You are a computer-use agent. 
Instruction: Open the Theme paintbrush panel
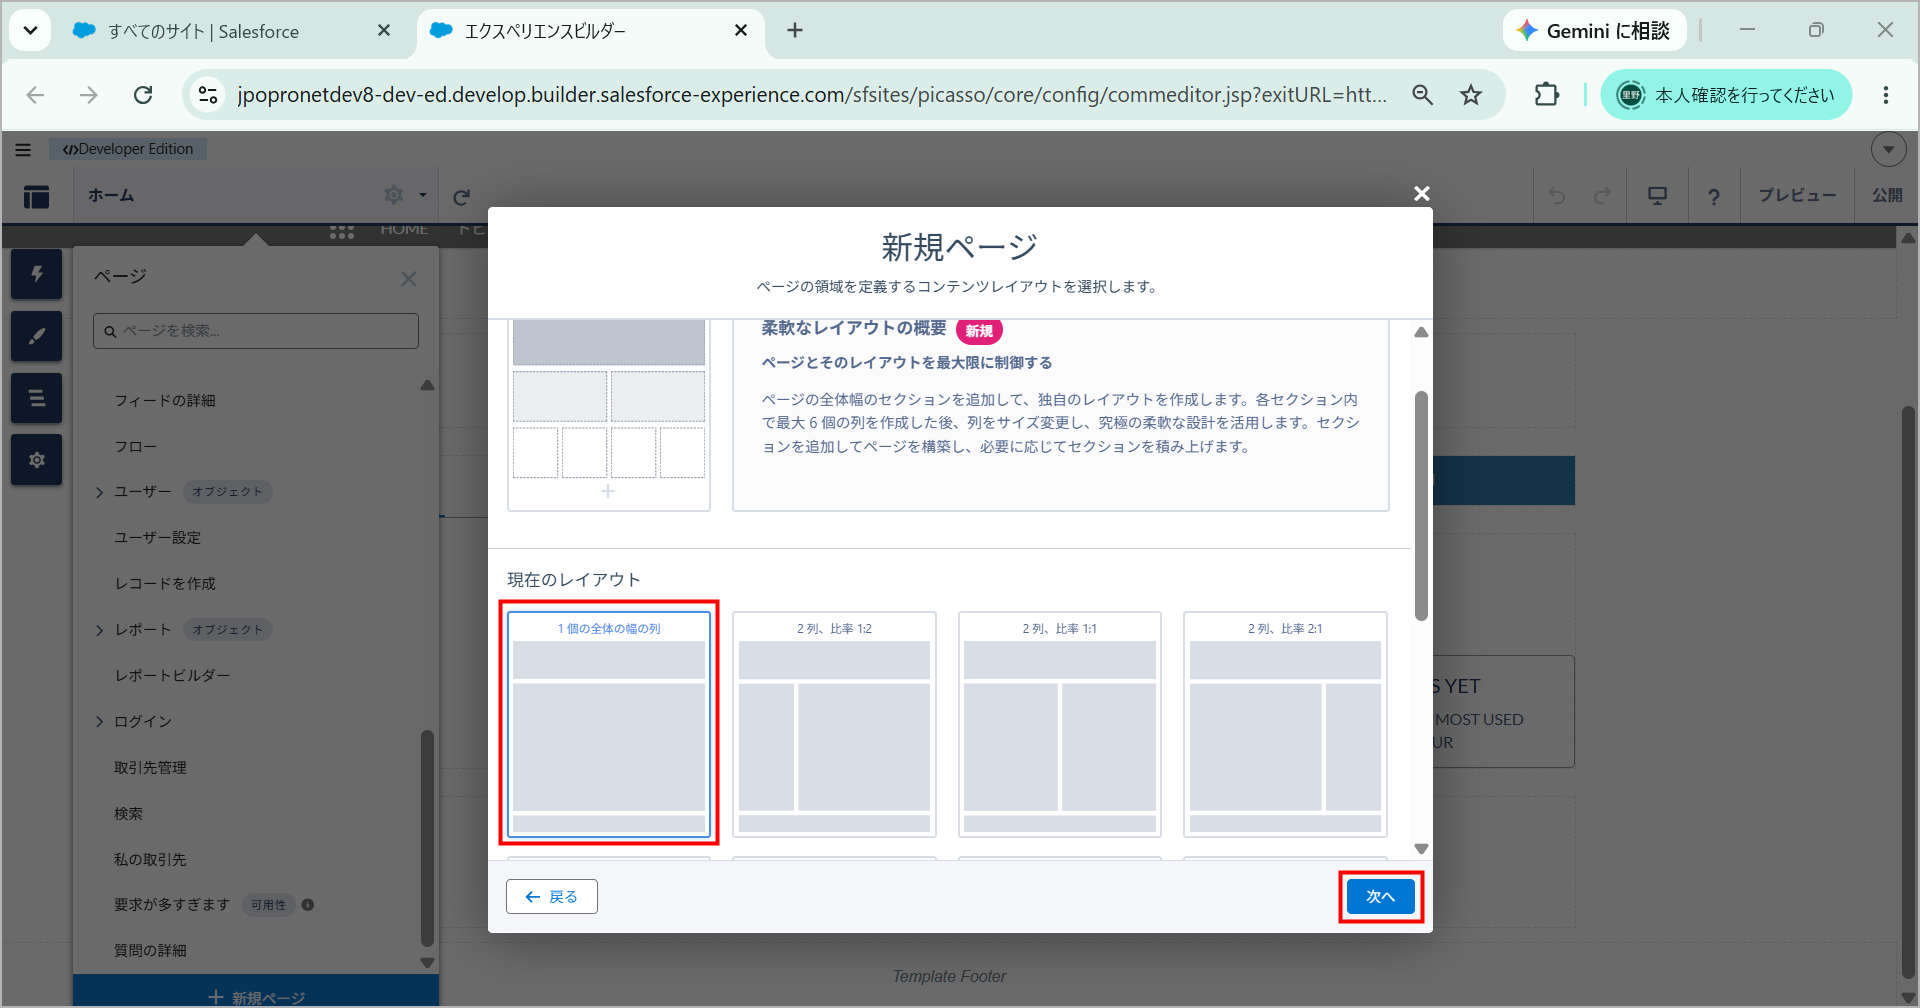coord(37,336)
